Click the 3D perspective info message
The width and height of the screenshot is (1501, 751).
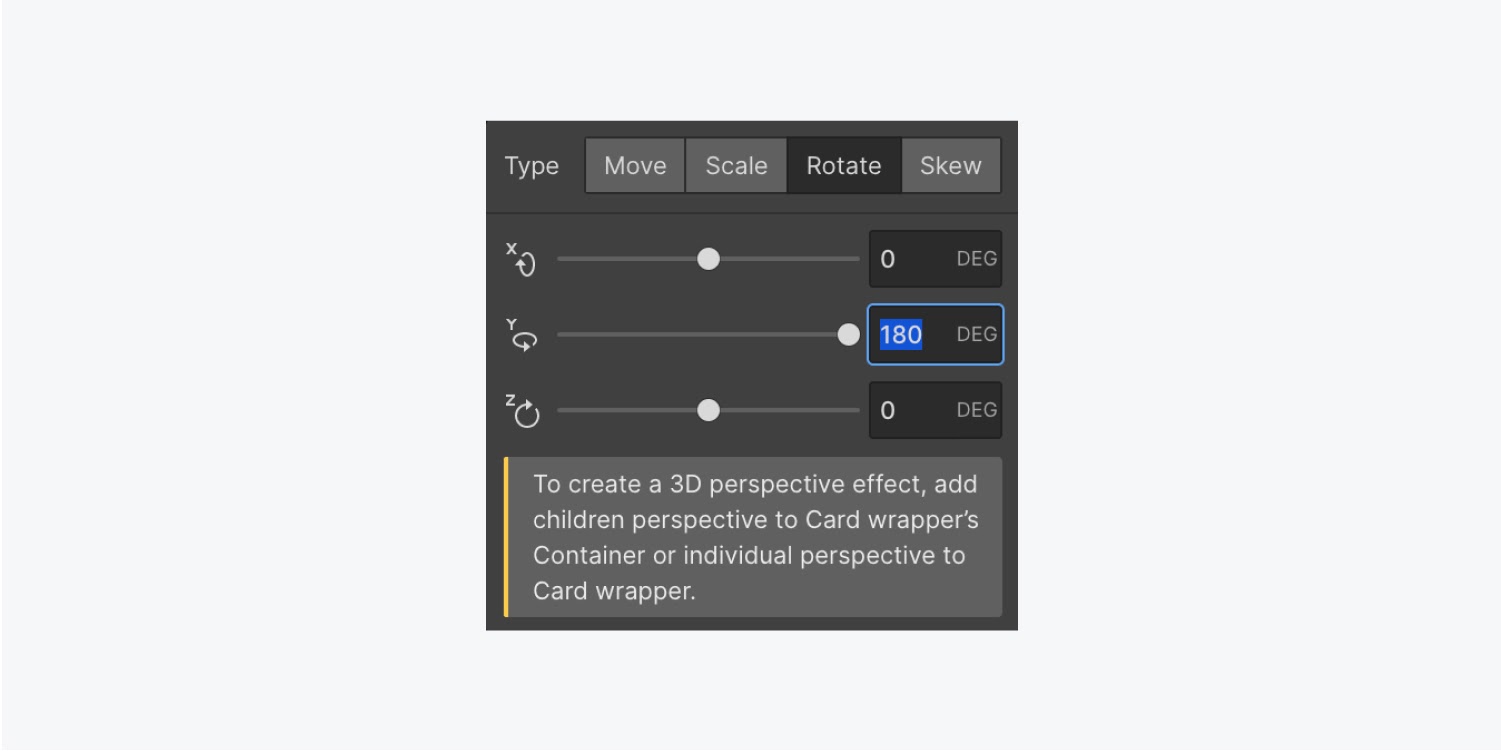753,537
